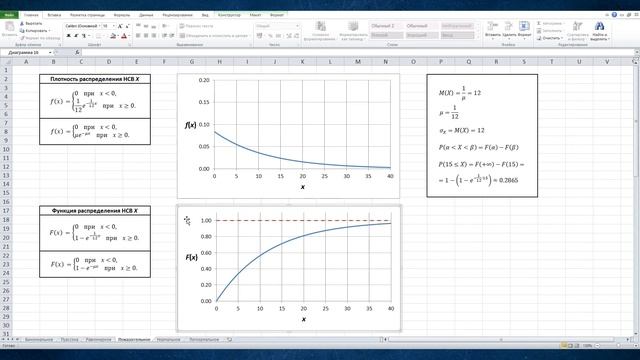Apply the Обычный 2 cell style
640x360 pixels.
pos(387,26)
